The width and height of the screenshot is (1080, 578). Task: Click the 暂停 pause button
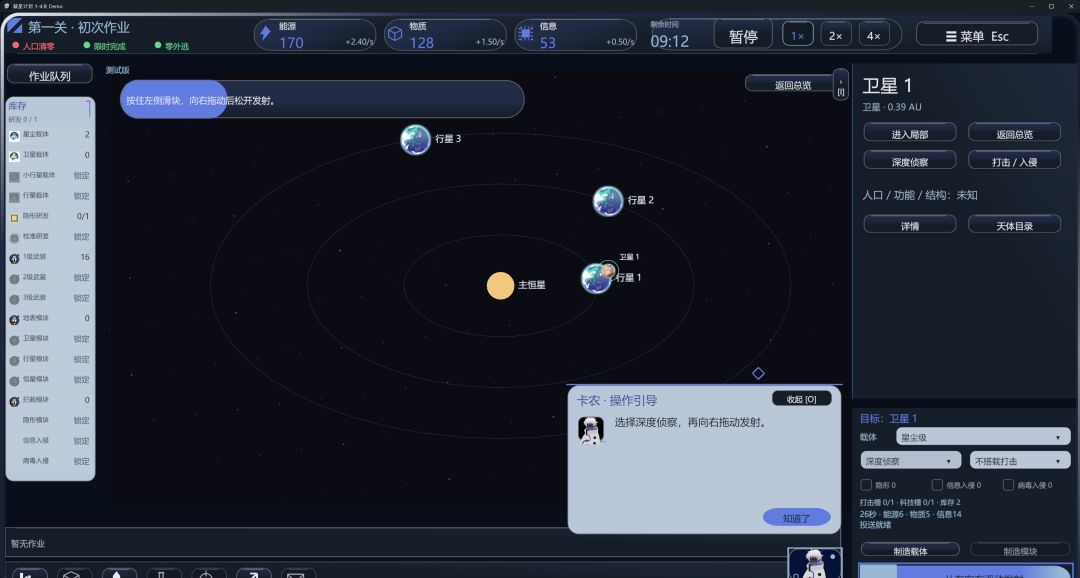743,35
